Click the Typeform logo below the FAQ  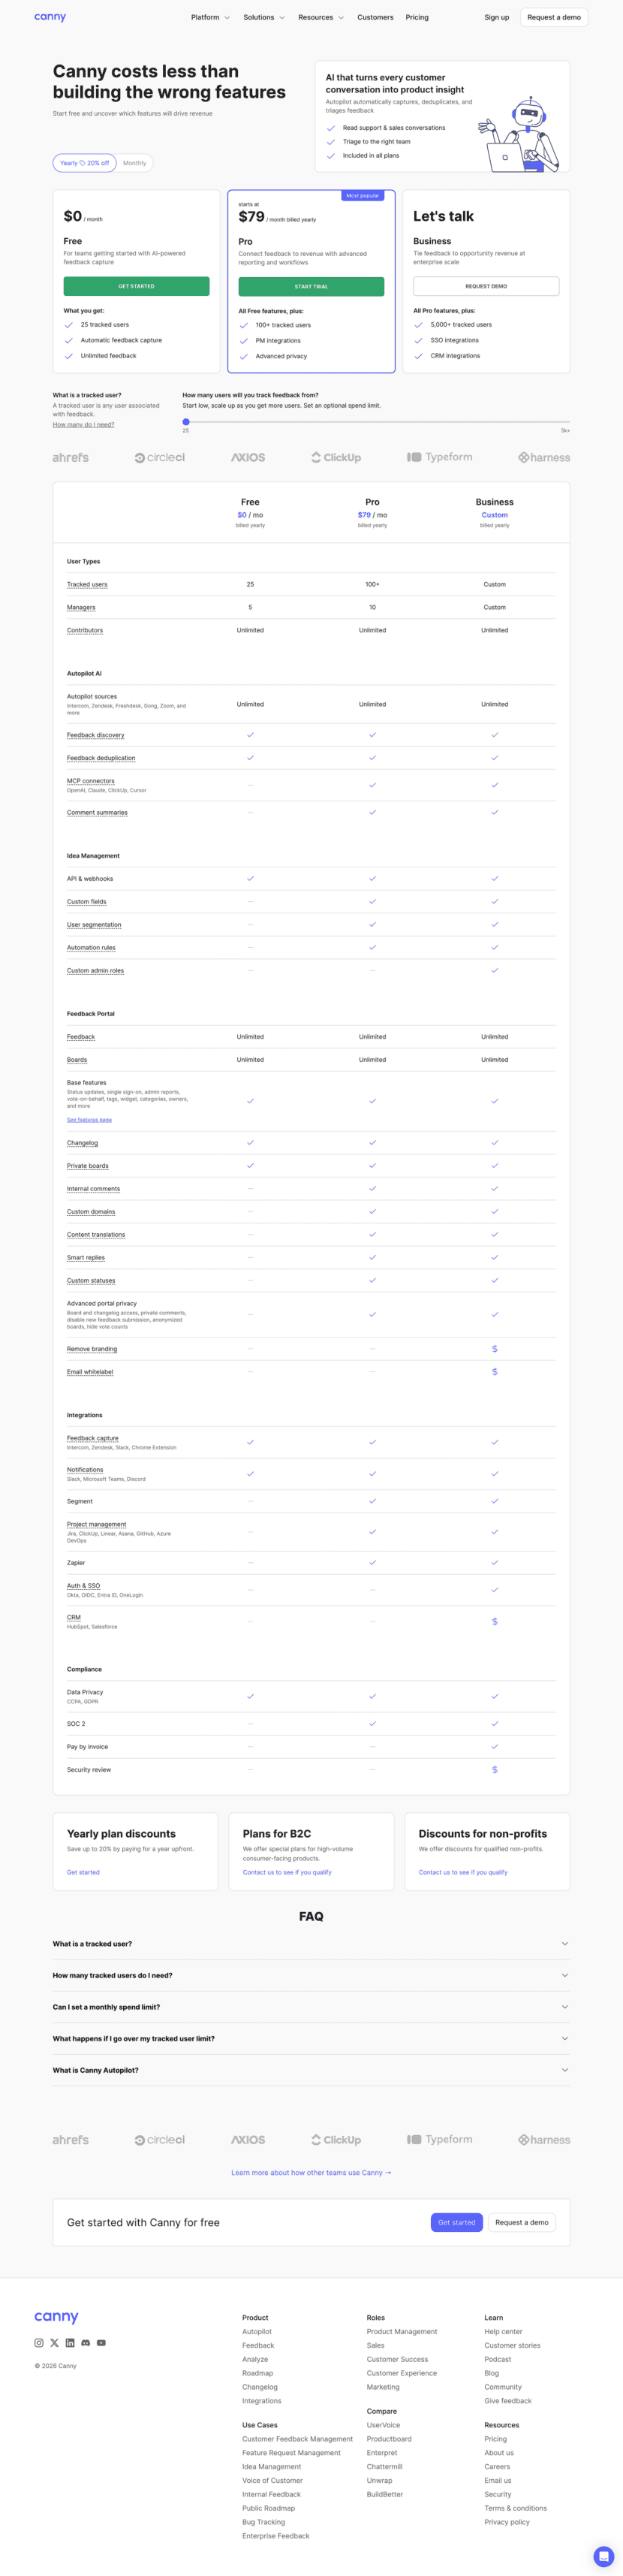439,2139
